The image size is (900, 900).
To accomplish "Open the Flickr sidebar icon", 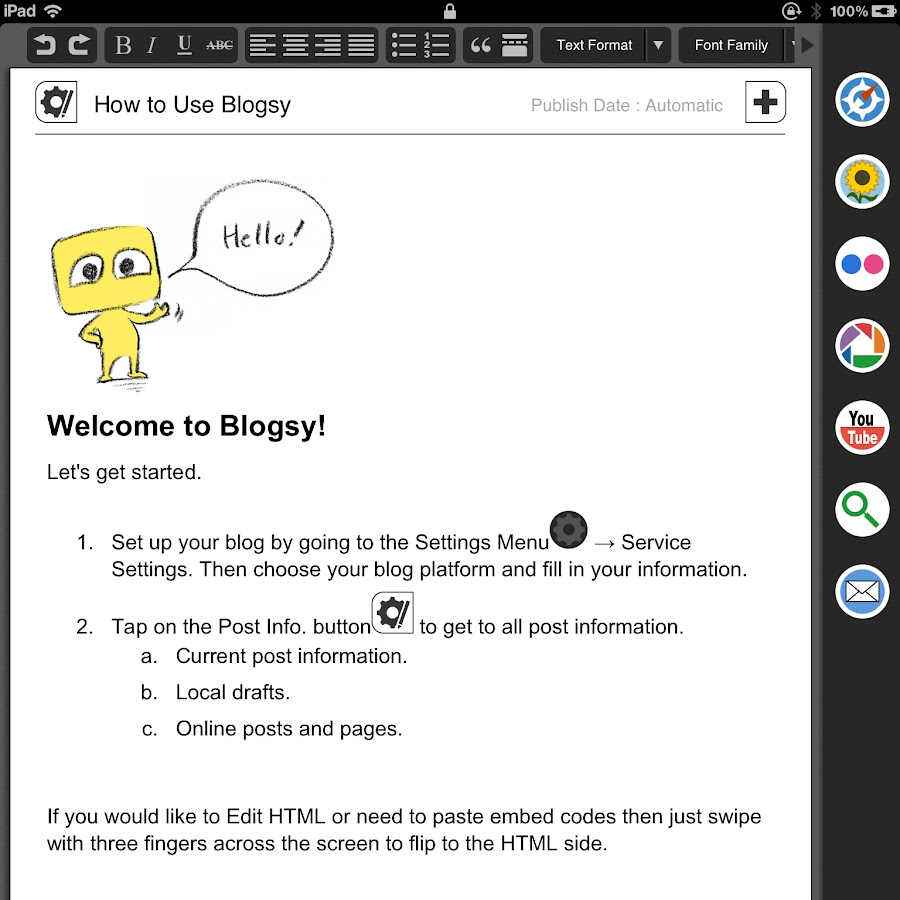I will click(x=862, y=263).
